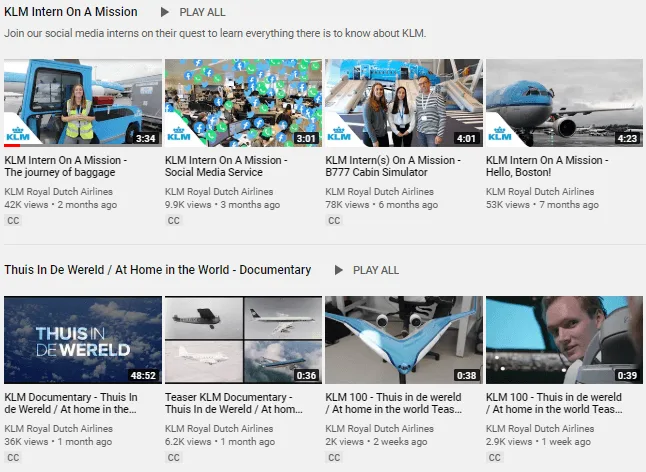646x472 pixels.
Task: Click '6.2K views • 1 month ago' text
Action: coord(220,442)
